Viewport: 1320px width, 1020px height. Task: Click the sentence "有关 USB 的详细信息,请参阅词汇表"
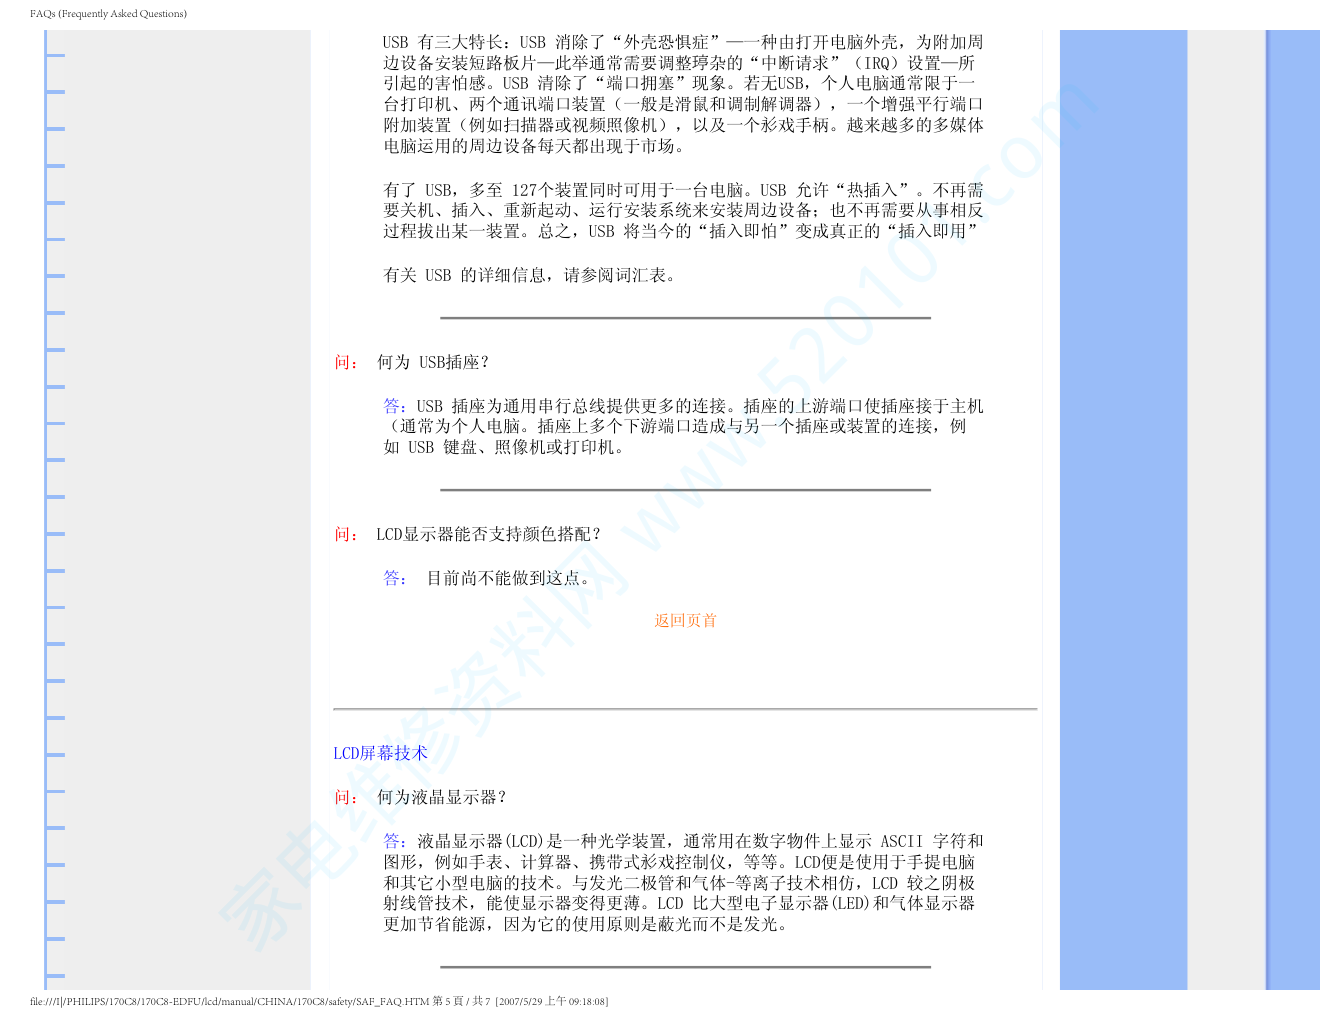pyautogui.click(x=531, y=275)
